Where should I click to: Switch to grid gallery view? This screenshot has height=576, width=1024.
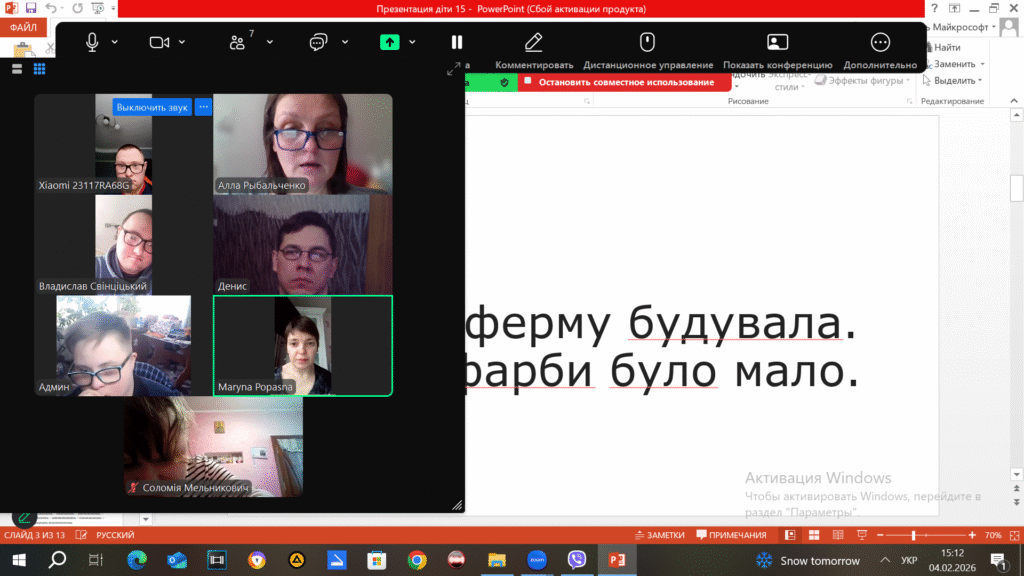point(40,69)
